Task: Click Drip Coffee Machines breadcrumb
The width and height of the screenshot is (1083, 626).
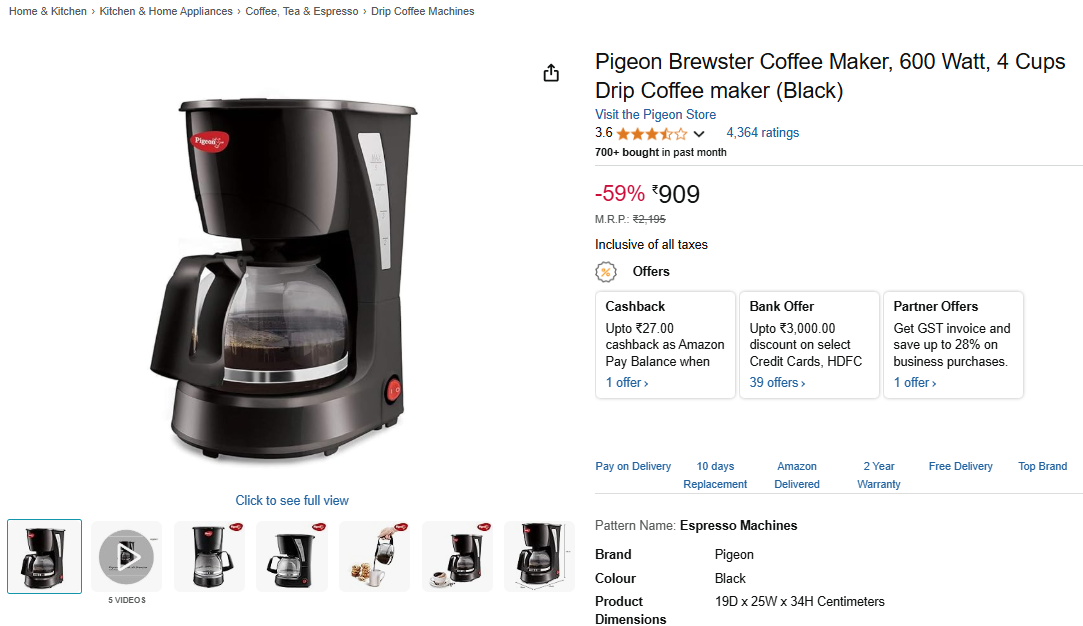Action: point(423,11)
